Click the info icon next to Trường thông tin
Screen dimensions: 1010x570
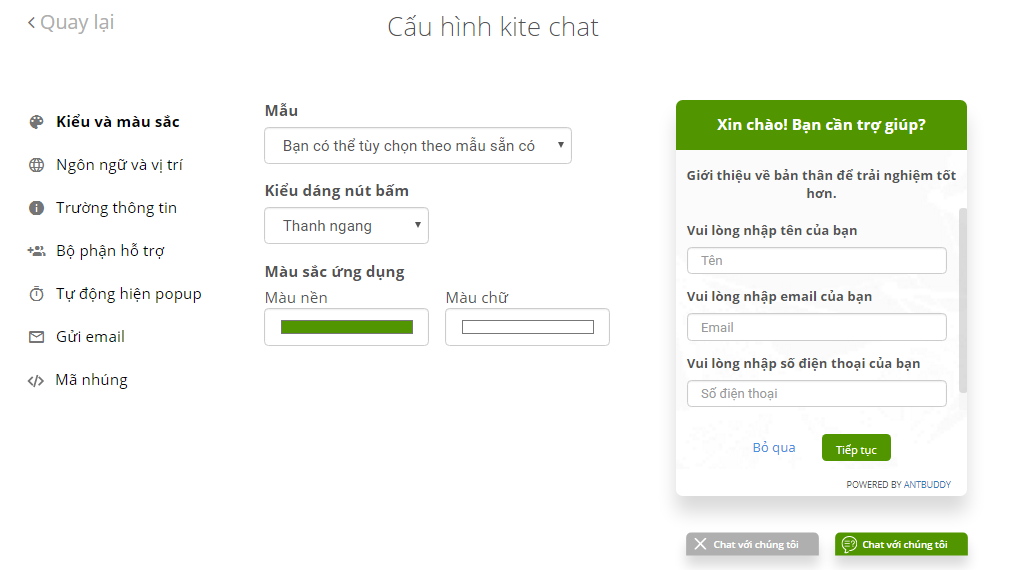[36, 208]
